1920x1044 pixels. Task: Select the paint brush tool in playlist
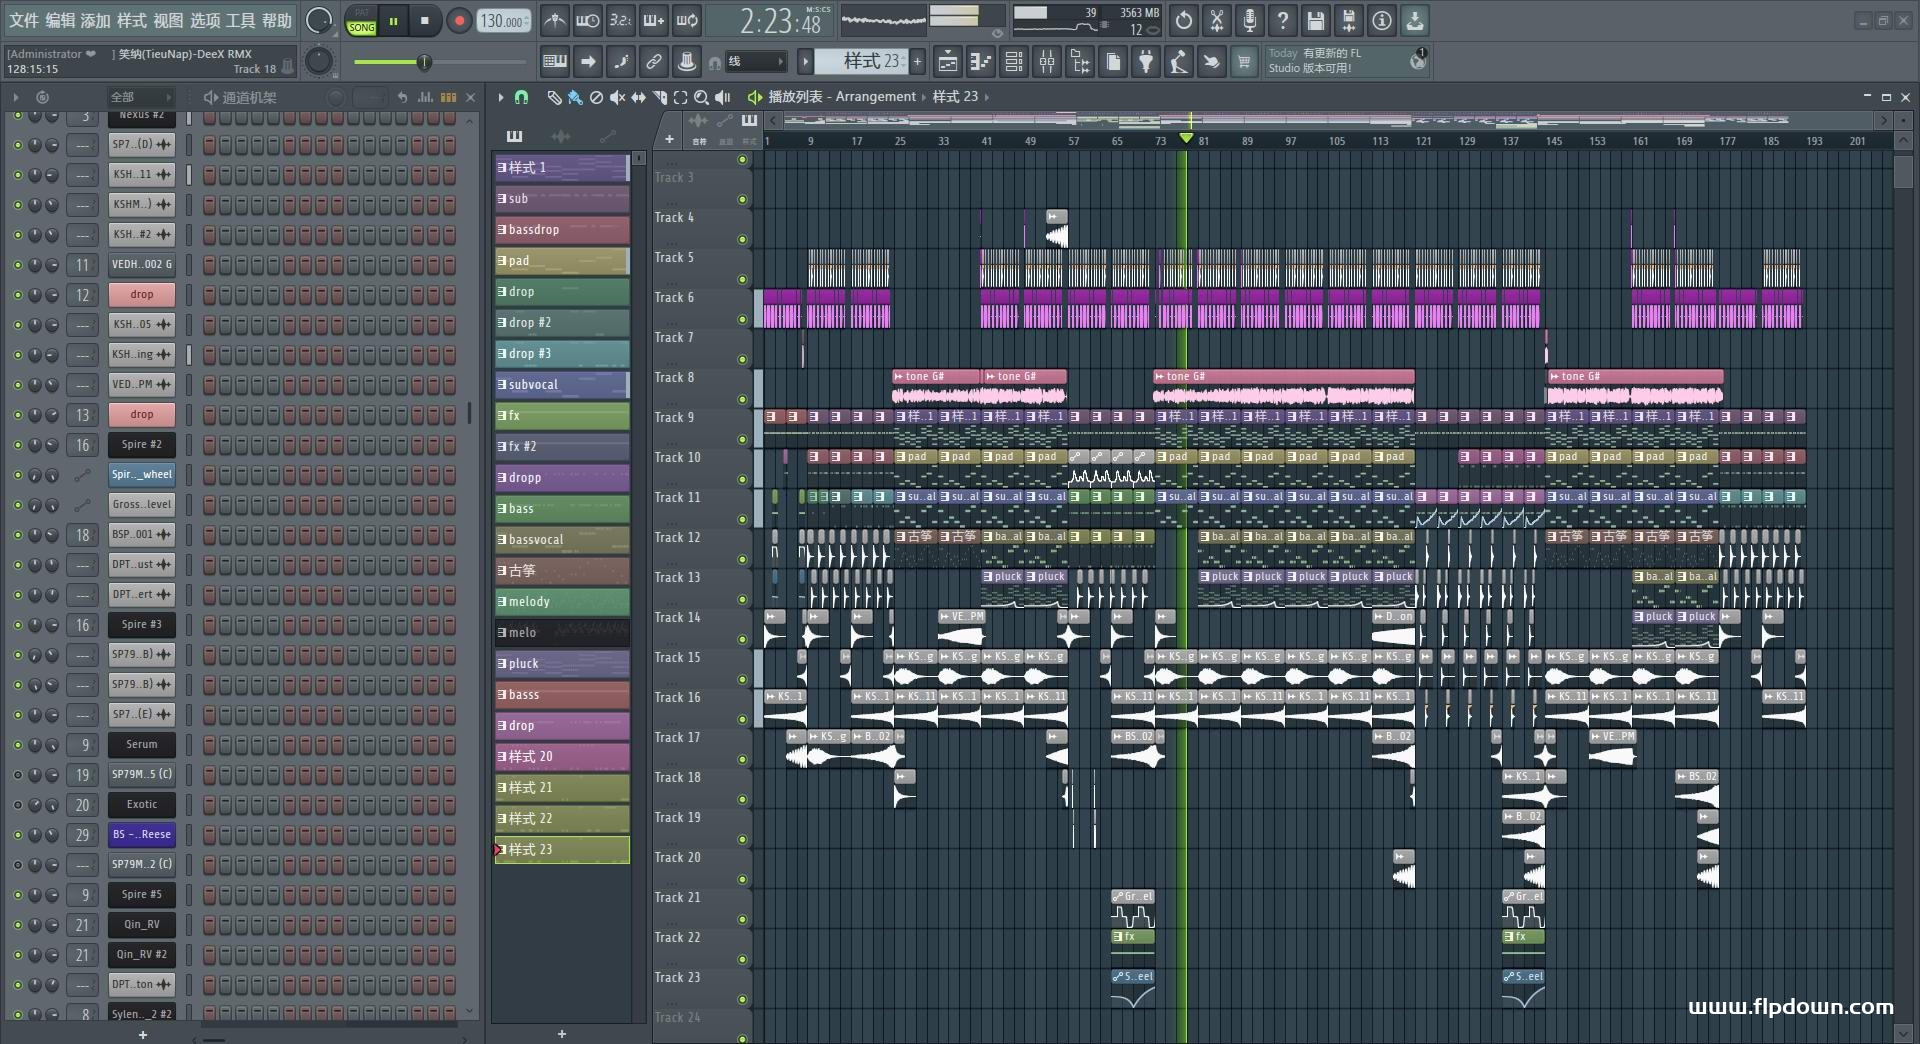click(x=575, y=97)
